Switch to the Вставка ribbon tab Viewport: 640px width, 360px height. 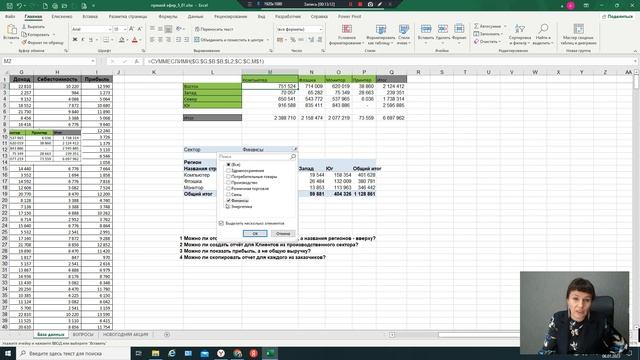(x=90, y=17)
